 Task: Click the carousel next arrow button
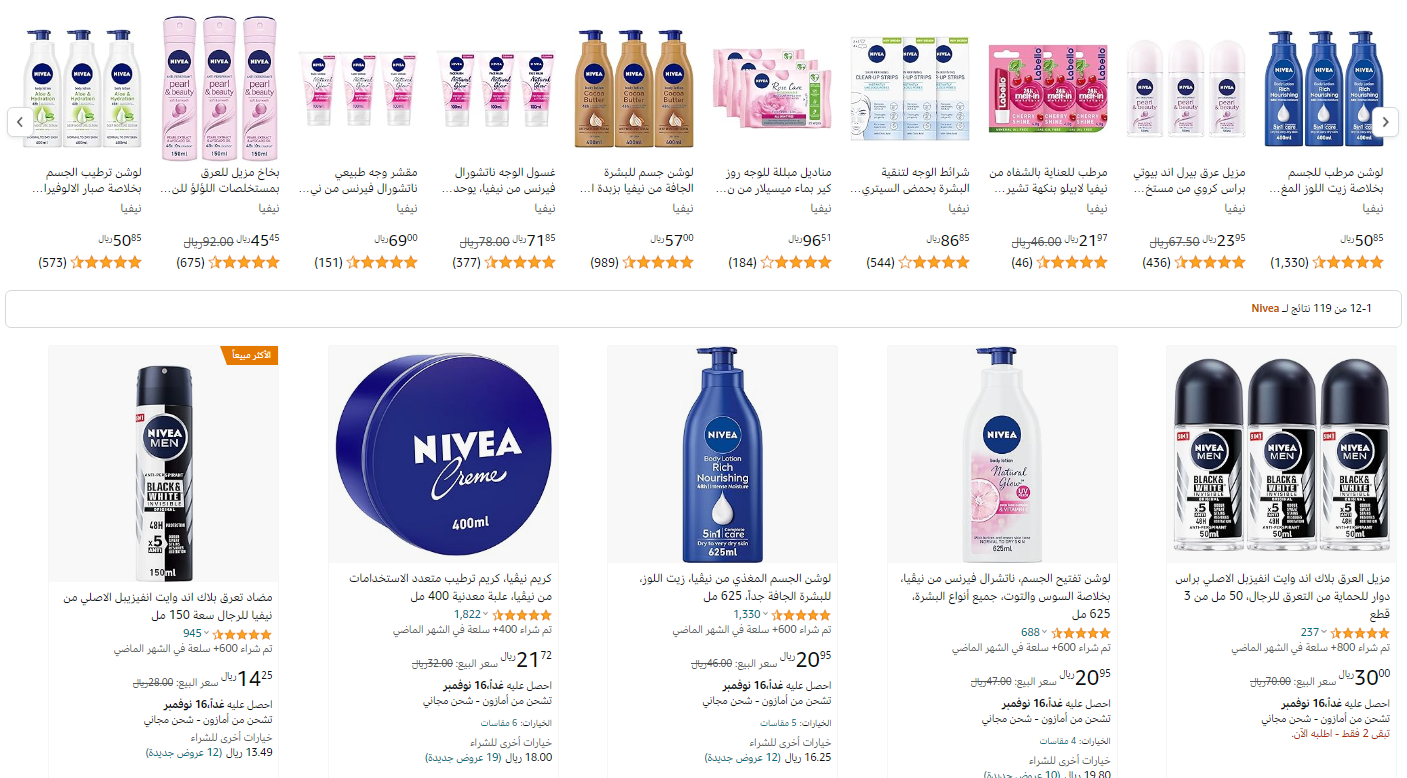(x=1385, y=122)
